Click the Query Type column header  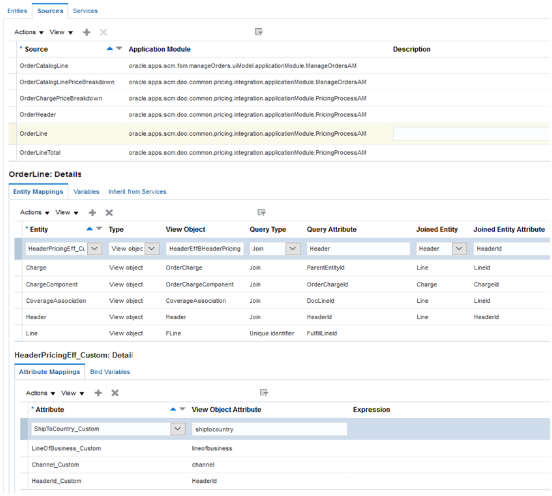[x=268, y=230]
